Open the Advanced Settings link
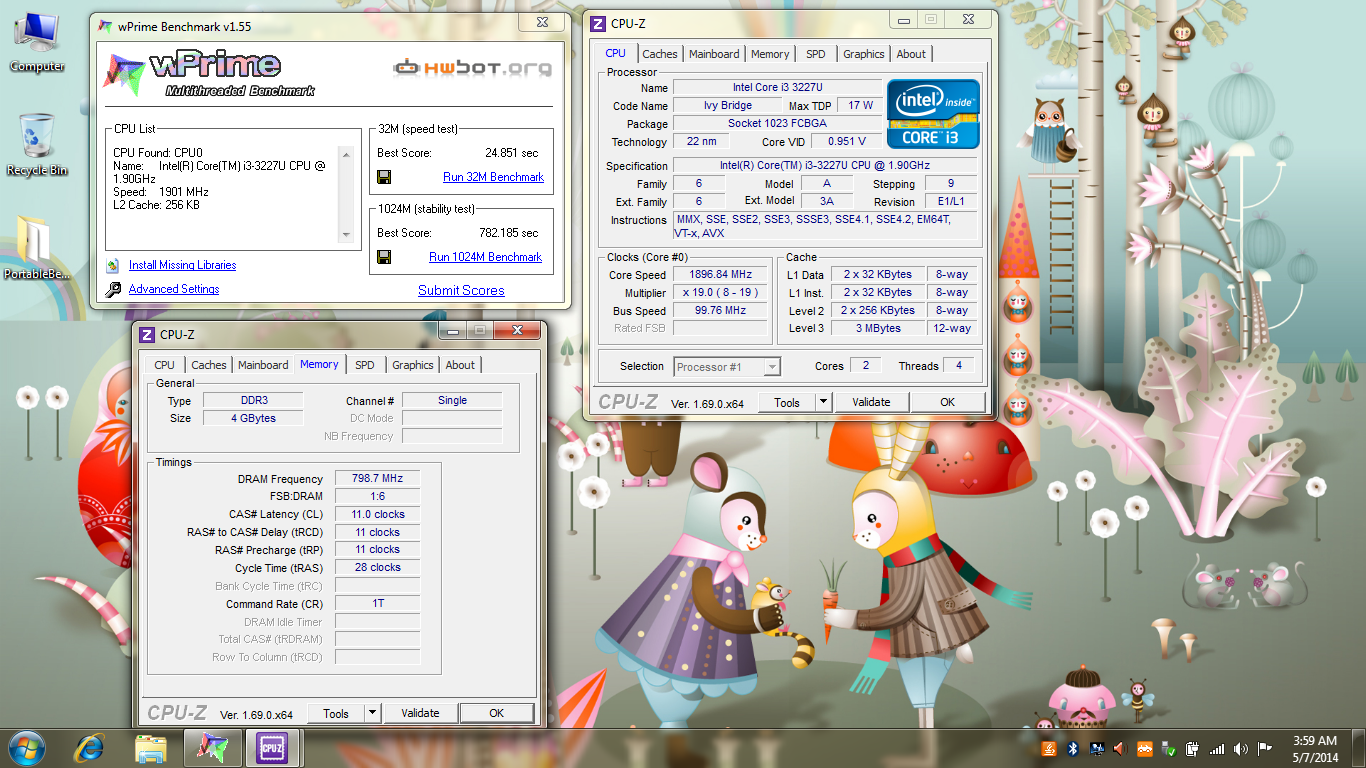The width and height of the screenshot is (1366, 768). (x=174, y=289)
